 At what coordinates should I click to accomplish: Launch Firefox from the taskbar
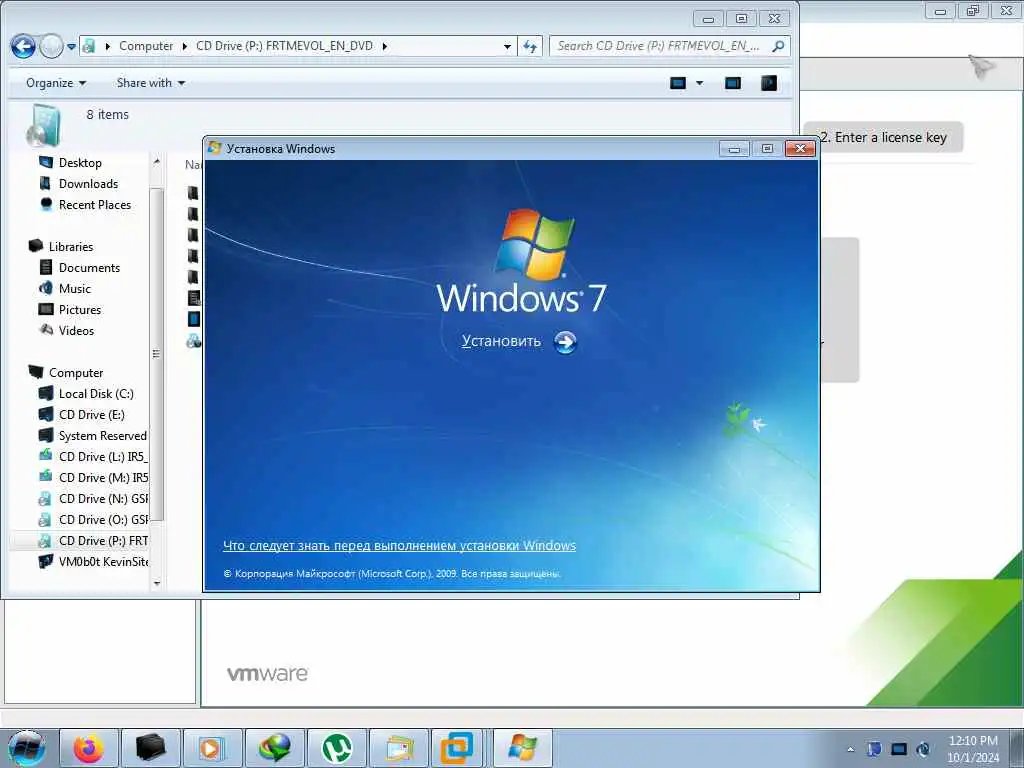(x=88, y=748)
